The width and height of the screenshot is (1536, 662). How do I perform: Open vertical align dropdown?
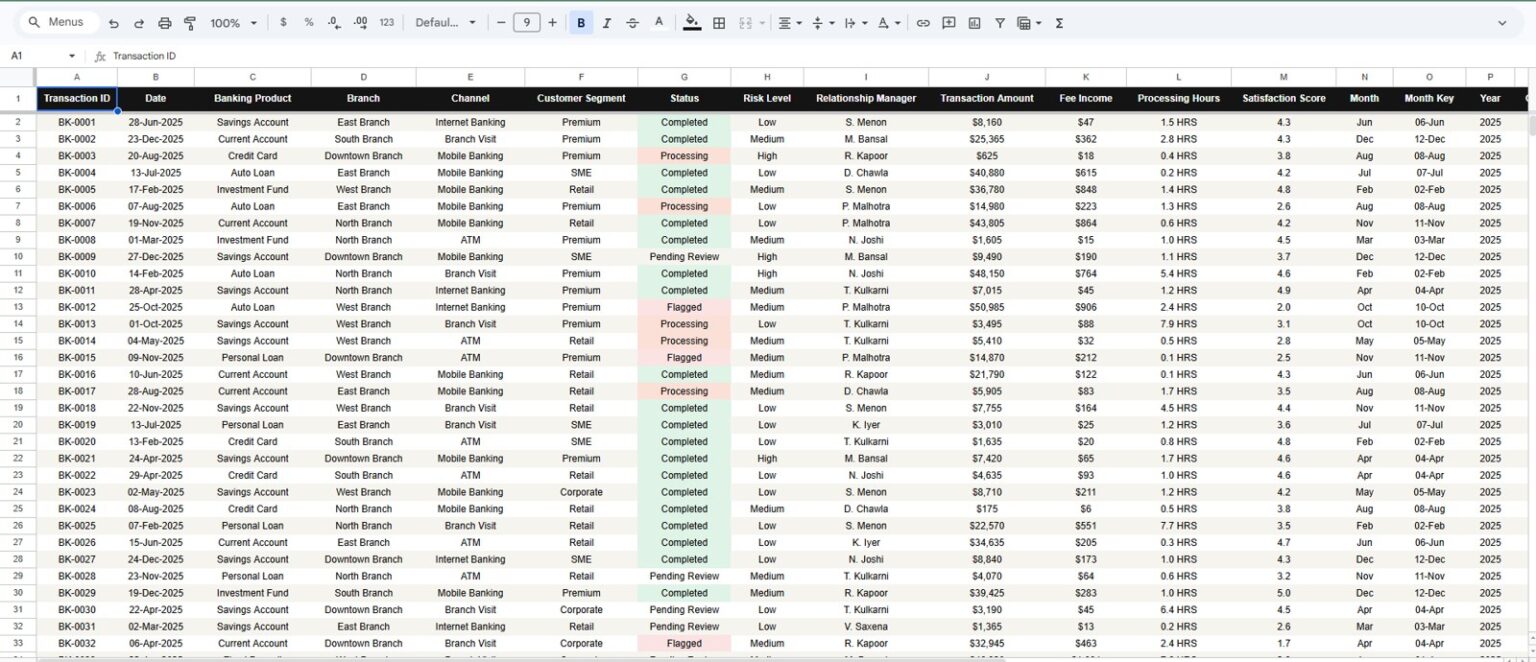pos(823,23)
